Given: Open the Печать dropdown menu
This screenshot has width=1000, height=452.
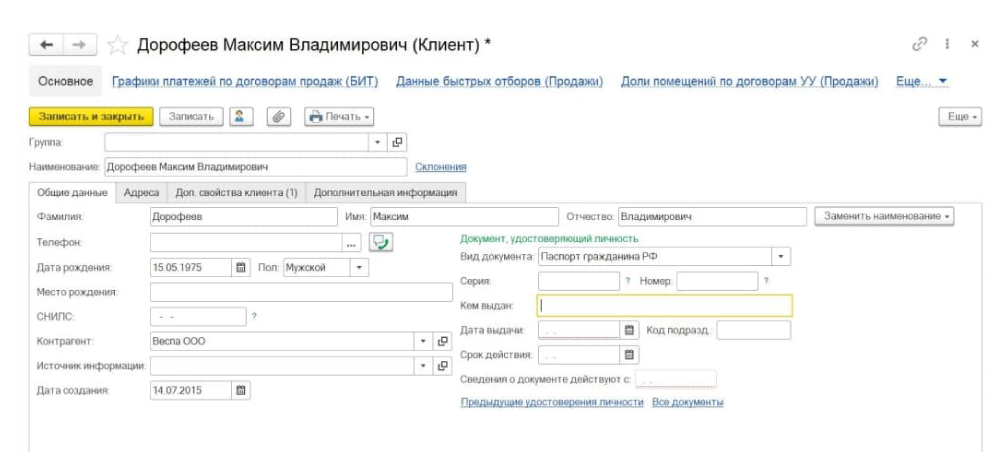Looking at the screenshot, I should pos(340,117).
